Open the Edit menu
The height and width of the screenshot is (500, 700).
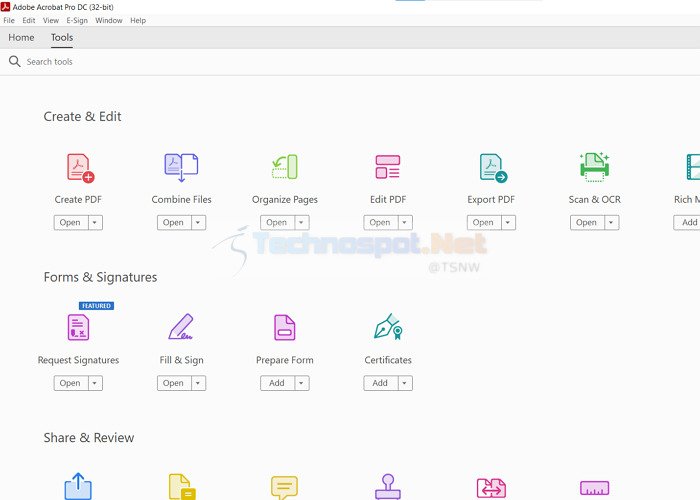tap(29, 21)
